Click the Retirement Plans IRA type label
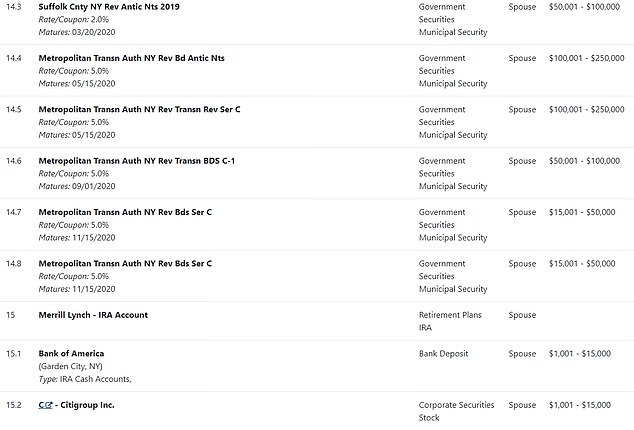The image size is (634, 430). pos(450,321)
